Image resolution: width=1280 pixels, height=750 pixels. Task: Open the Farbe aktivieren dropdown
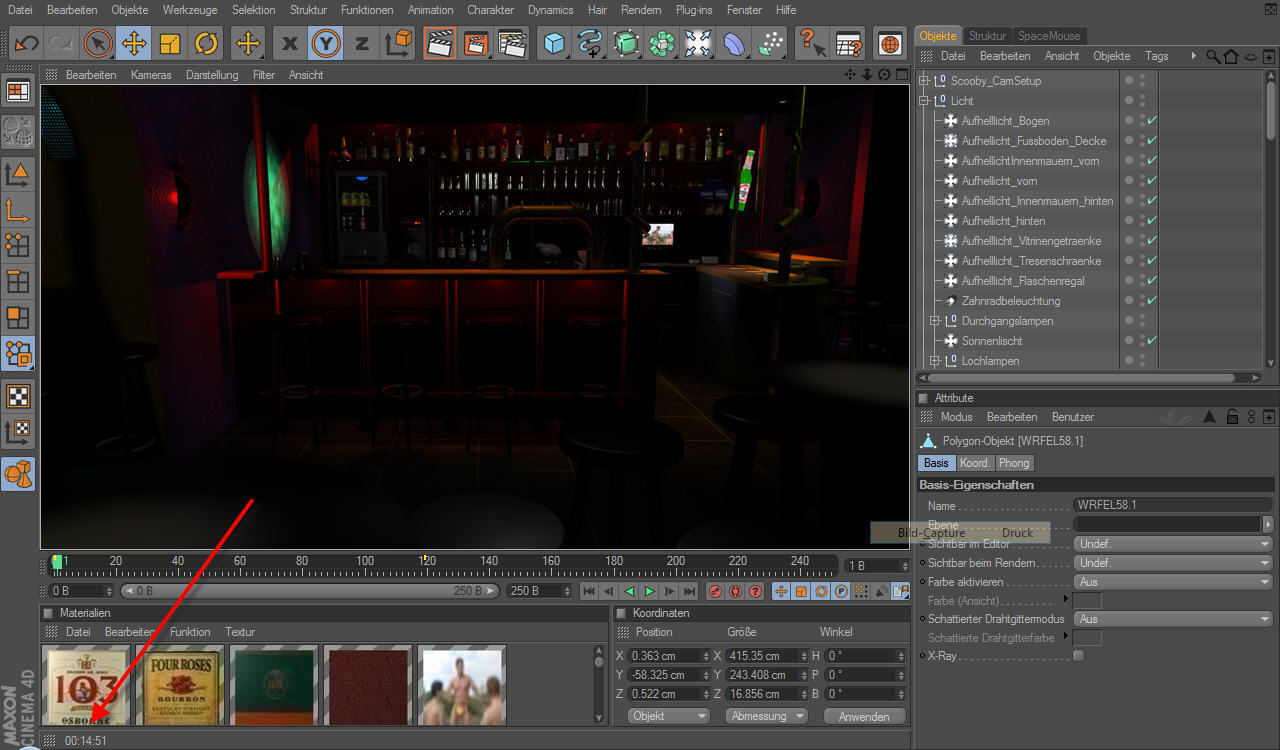pos(1173,582)
